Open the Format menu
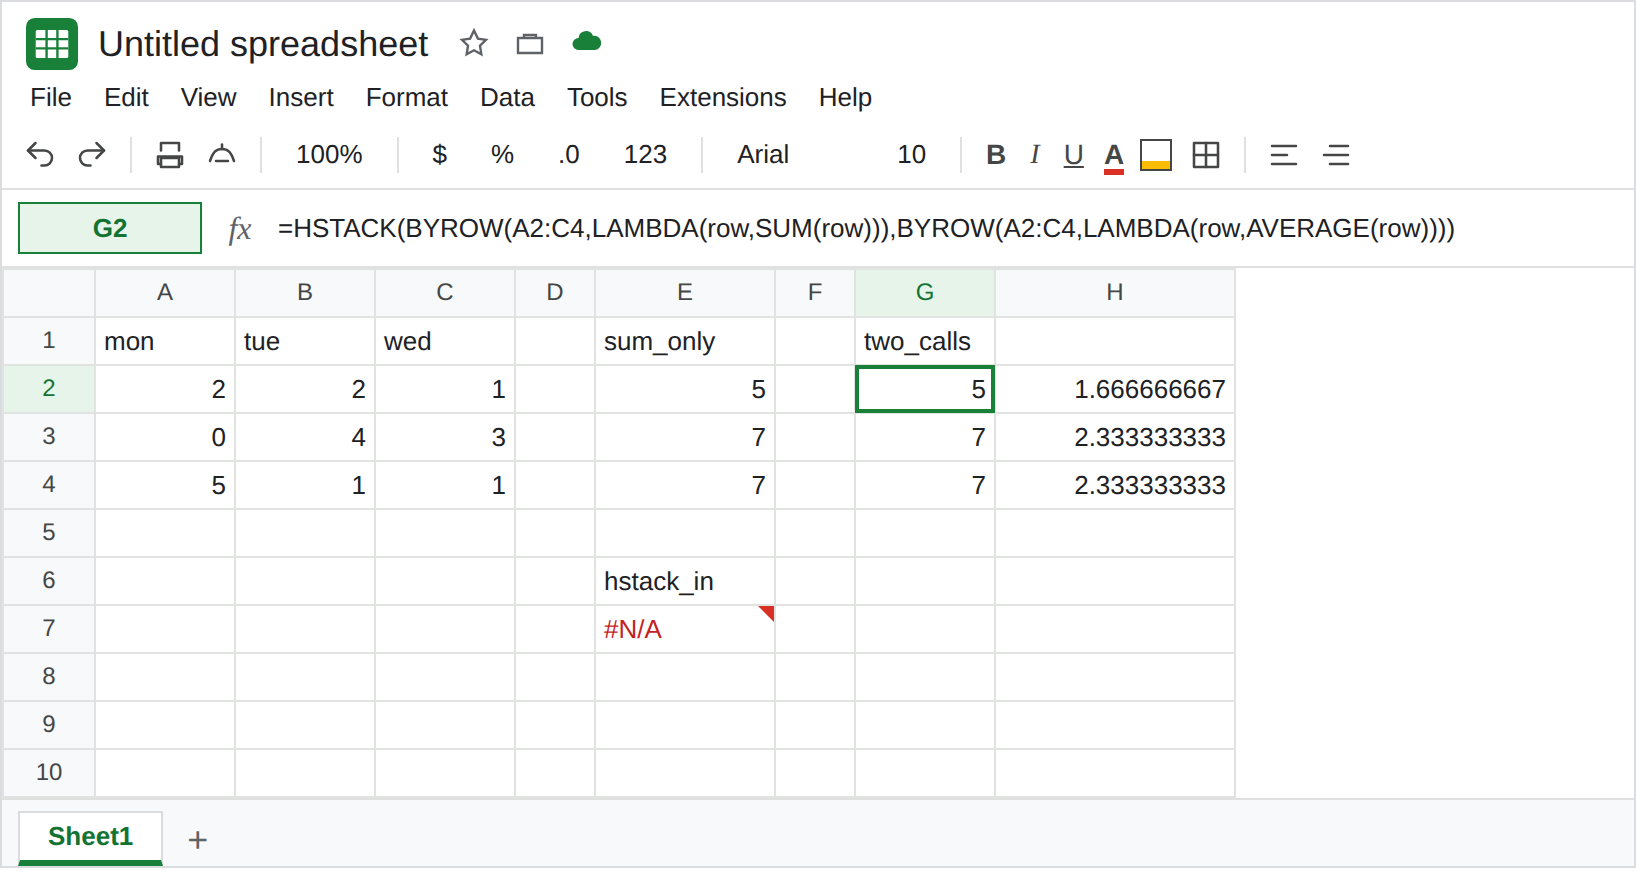1636x872 pixels. (x=407, y=97)
